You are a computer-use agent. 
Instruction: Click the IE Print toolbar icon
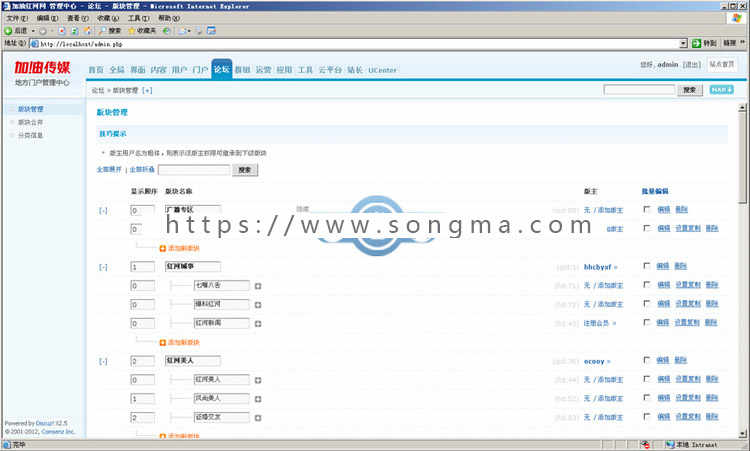199,31
